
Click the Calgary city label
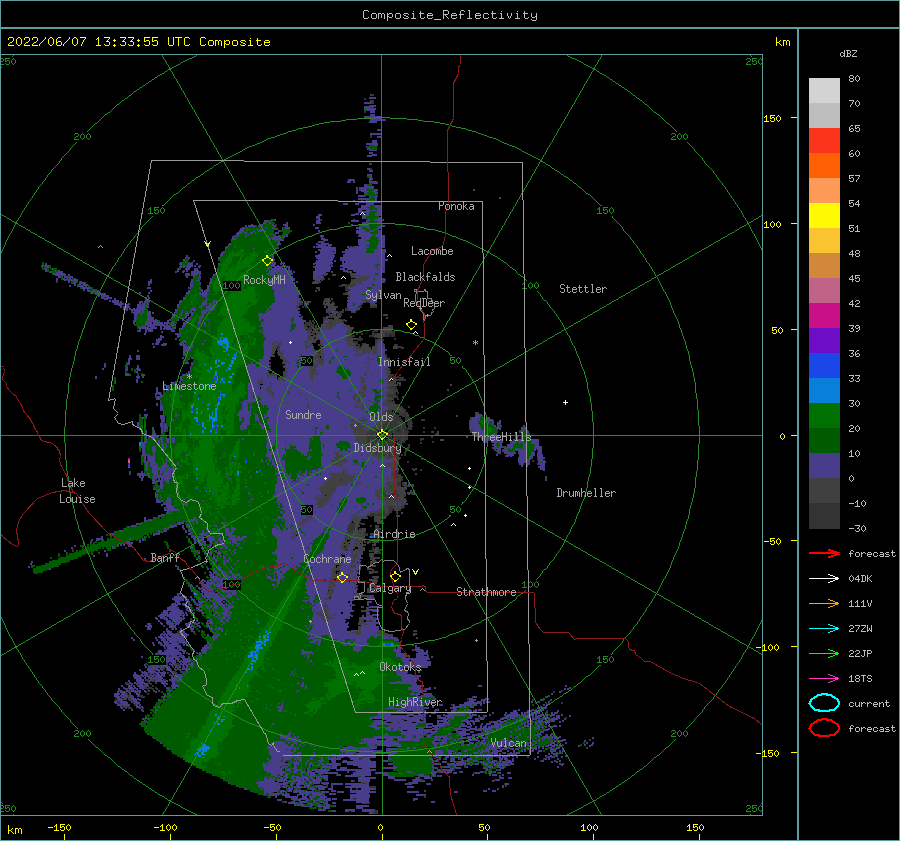(x=390, y=588)
